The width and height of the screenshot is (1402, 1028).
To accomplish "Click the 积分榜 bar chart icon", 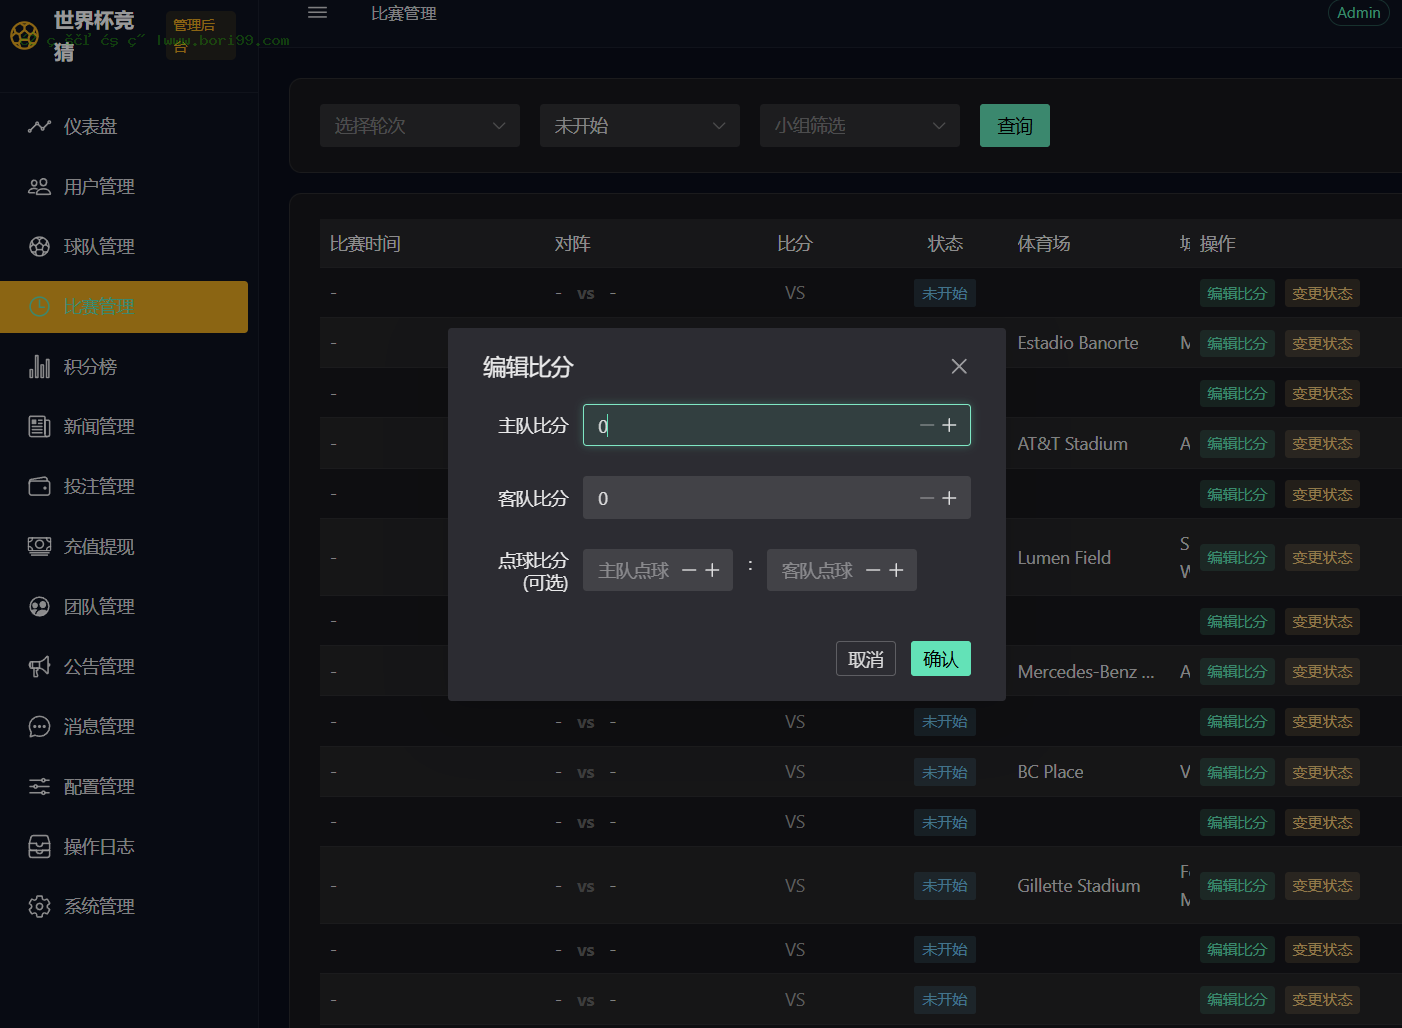I will pyautogui.click(x=39, y=367).
